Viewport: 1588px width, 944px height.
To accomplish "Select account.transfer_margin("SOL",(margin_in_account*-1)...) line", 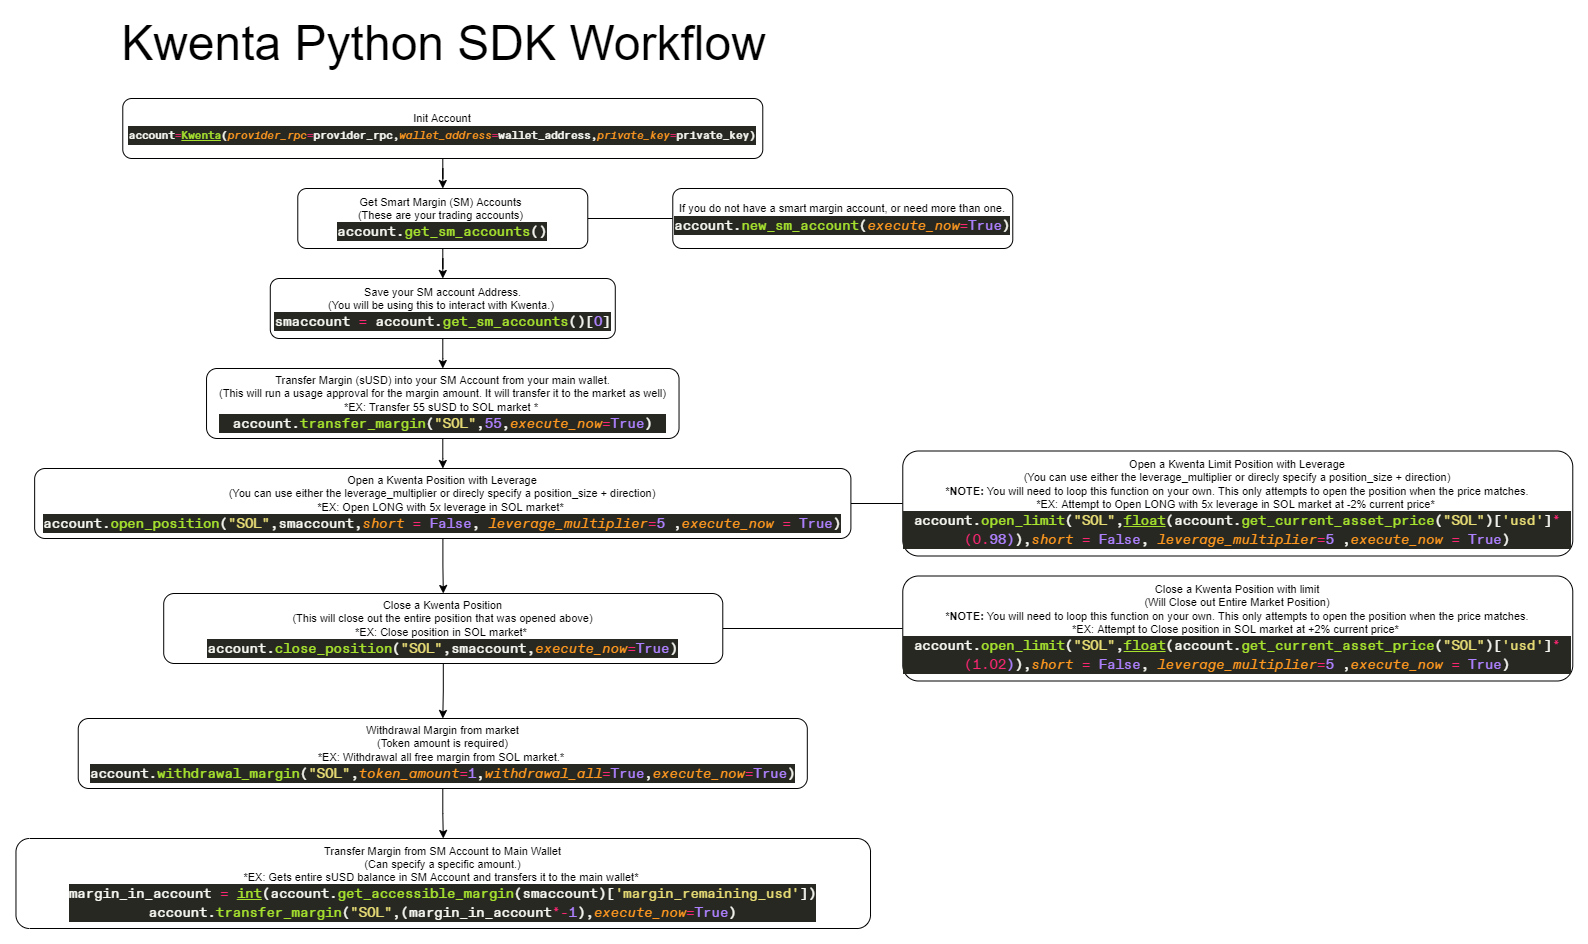I will click(442, 912).
